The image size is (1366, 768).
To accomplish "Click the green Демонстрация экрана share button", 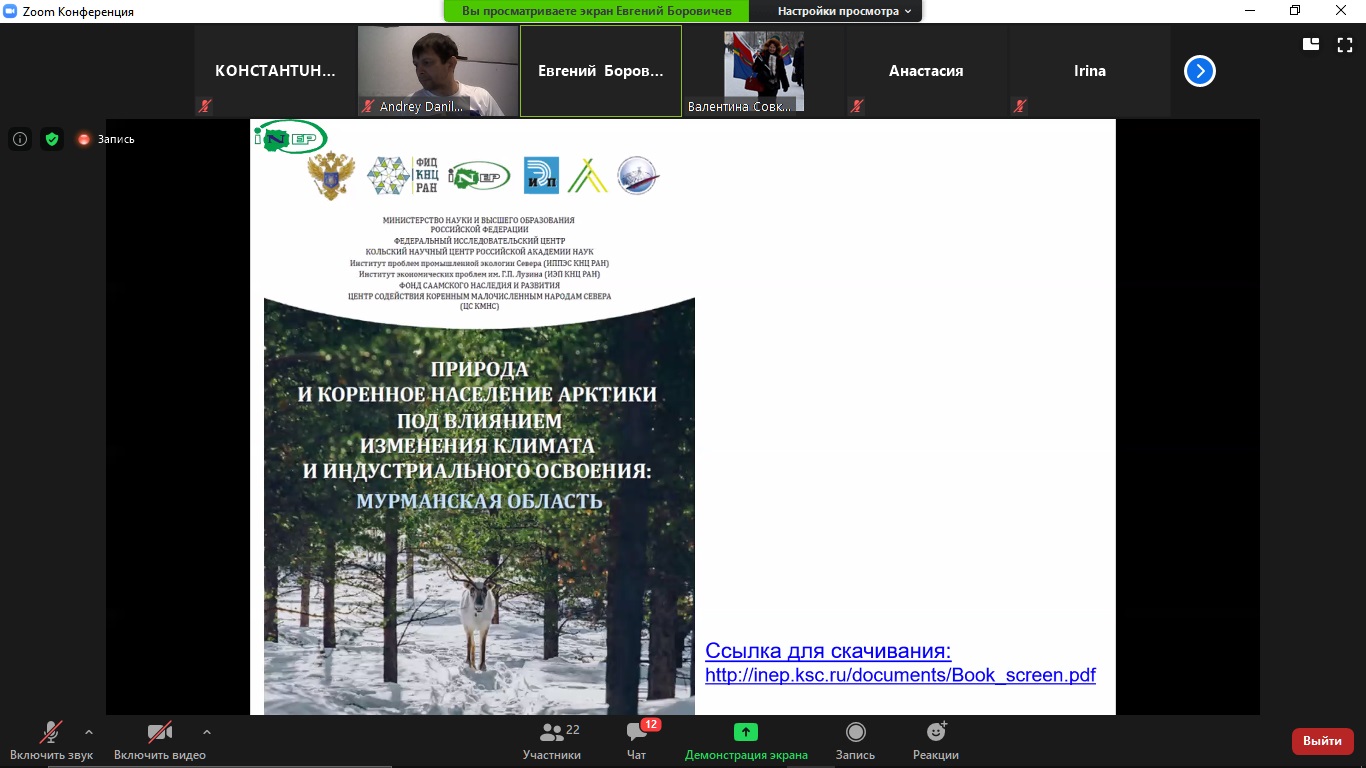I will 746,740.
